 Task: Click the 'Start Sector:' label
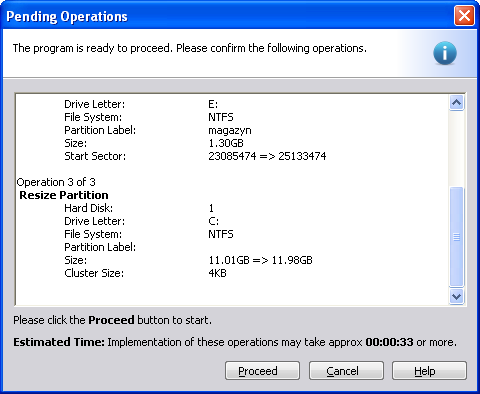point(95,156)
